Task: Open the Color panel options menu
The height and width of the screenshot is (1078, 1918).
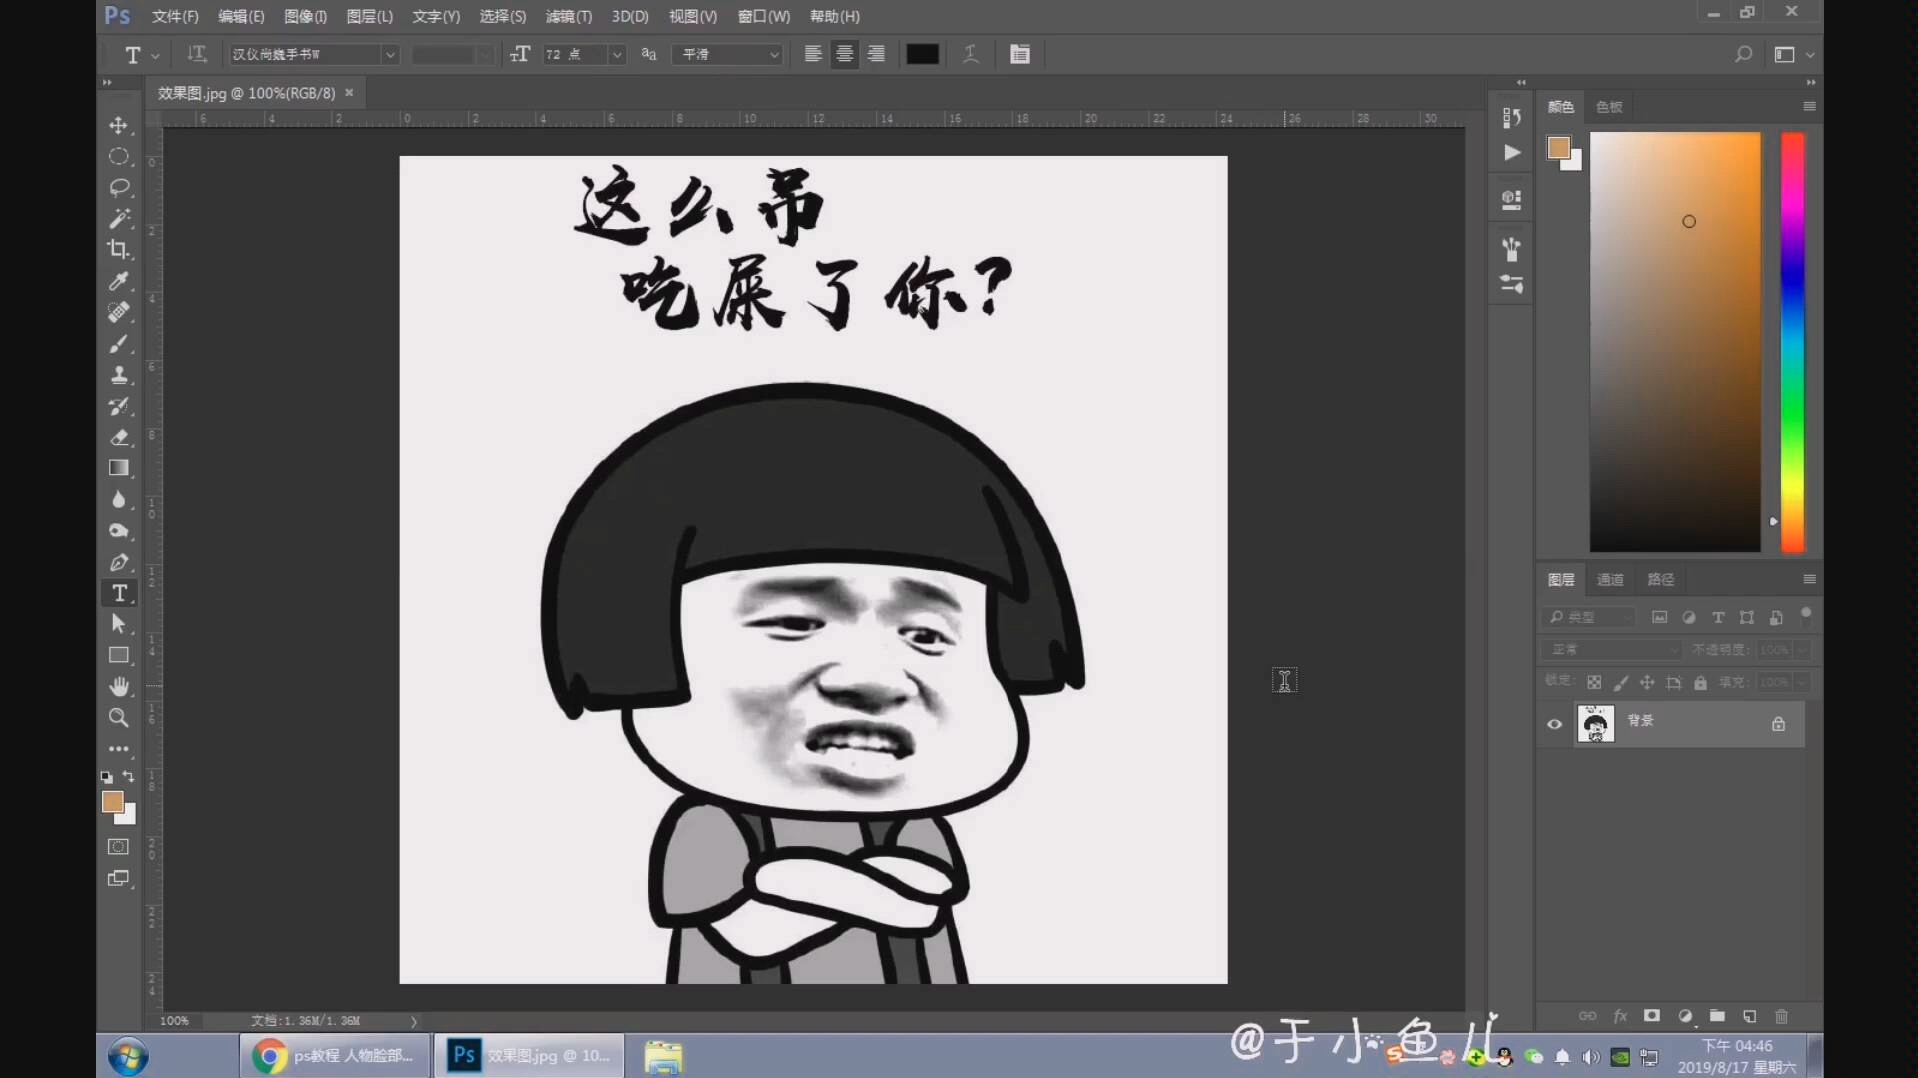Action: pyautogui.click(x=1809, y=106)
